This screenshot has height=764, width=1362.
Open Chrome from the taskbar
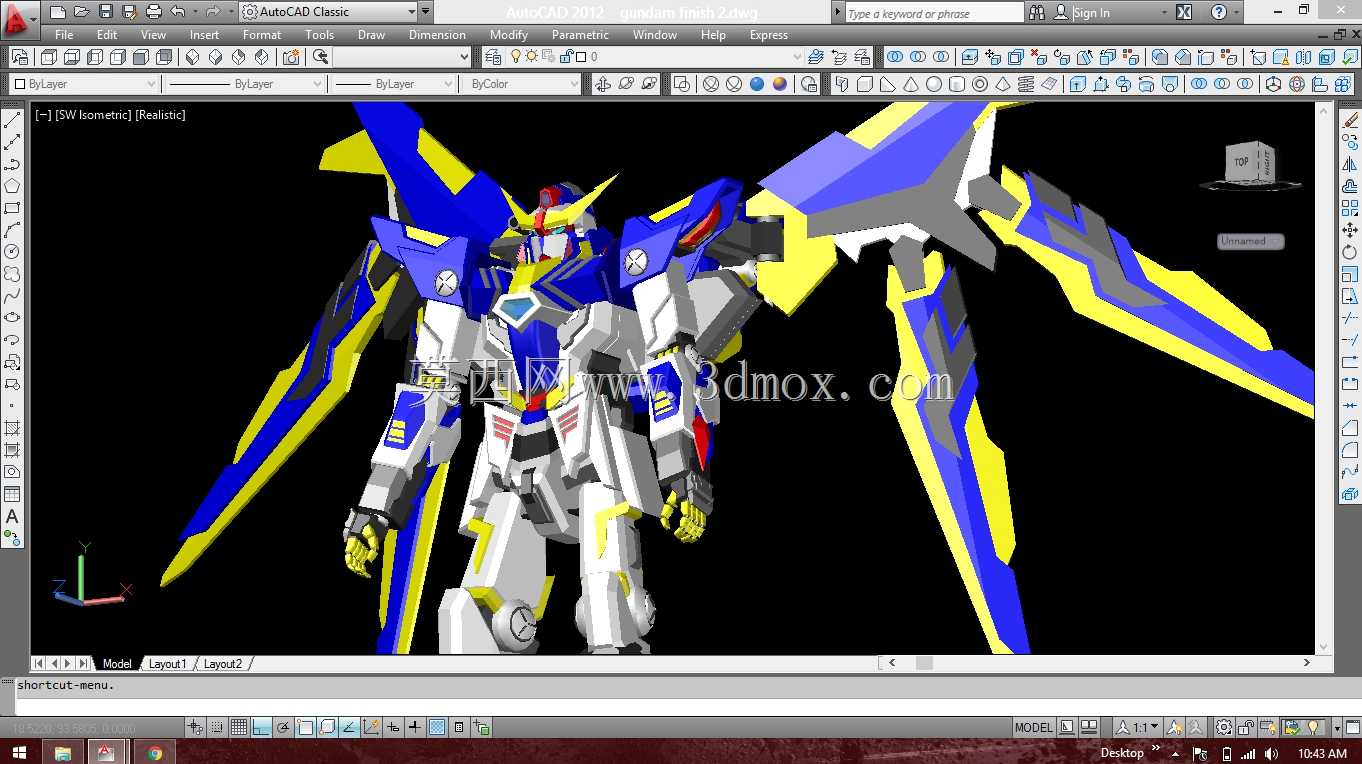(x=155, y=752)
